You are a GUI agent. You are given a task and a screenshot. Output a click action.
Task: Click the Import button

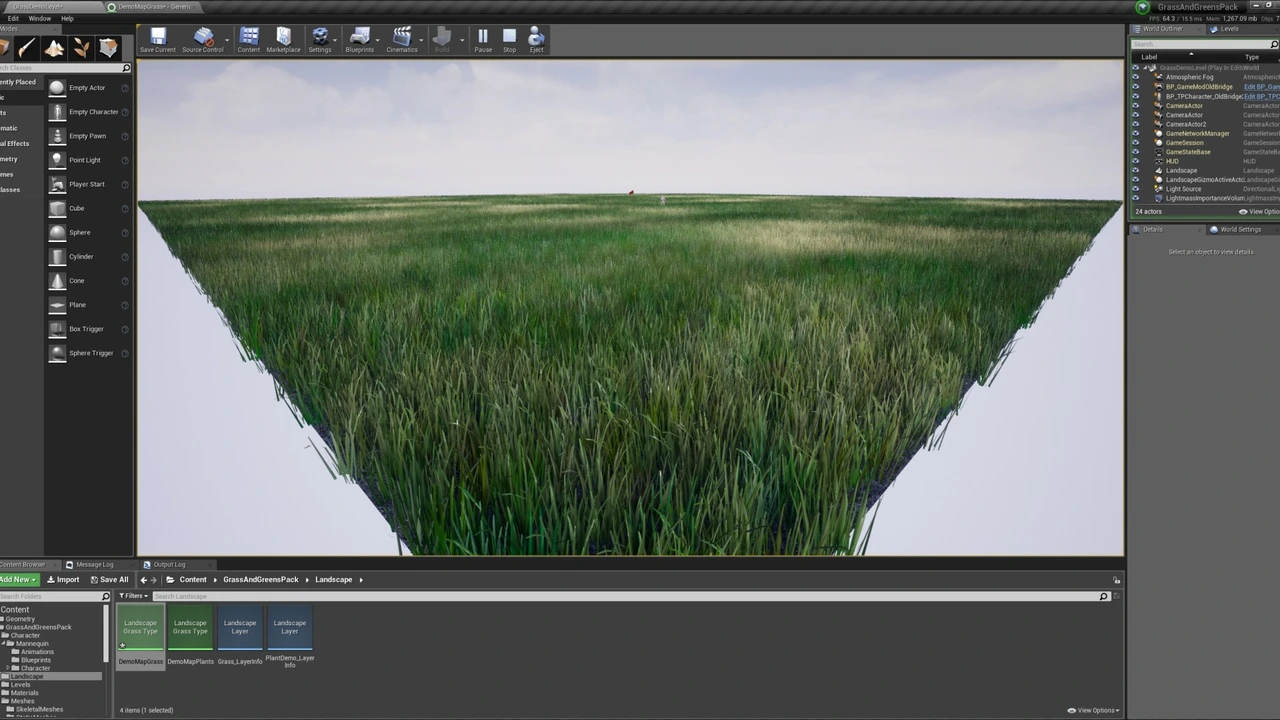coord(63,580)
